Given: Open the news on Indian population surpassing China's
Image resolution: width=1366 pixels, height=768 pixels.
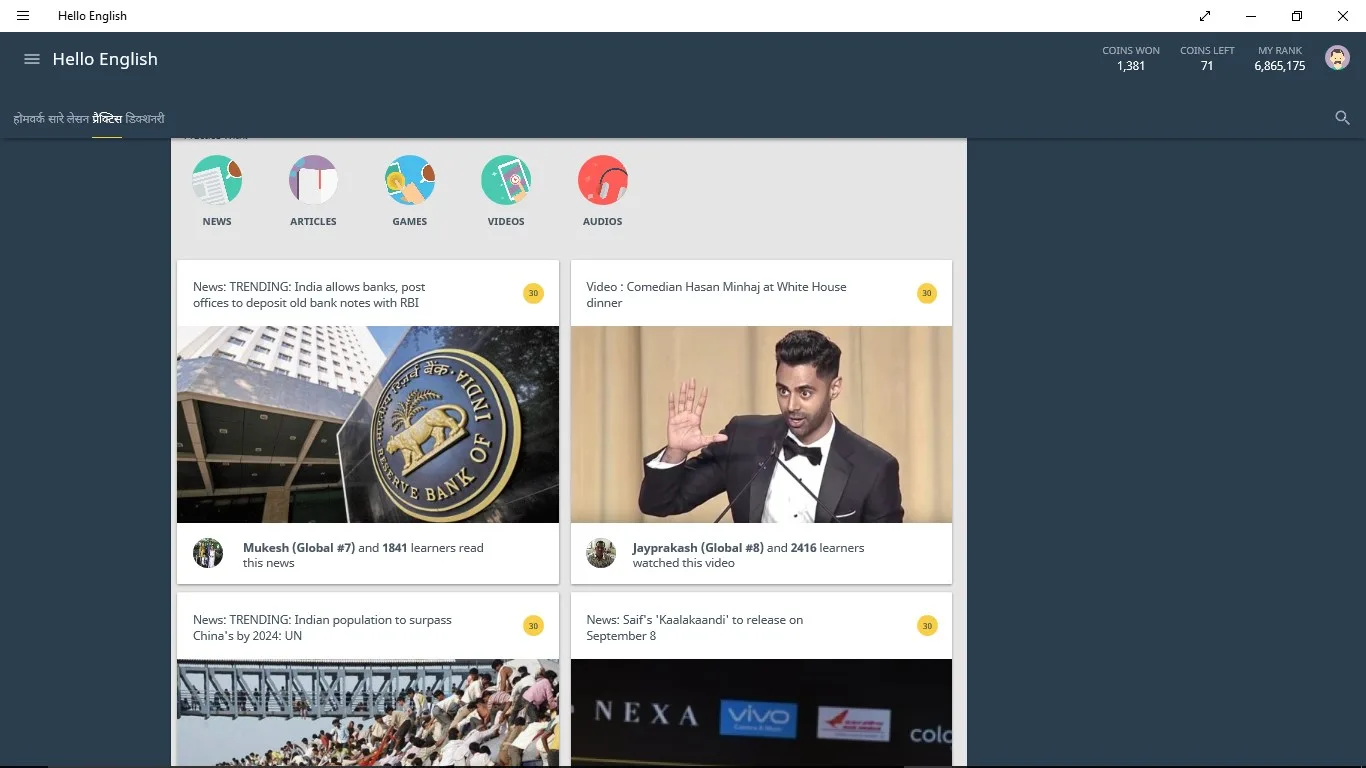Looking at the screenshot, I should [x=322, y=628].
